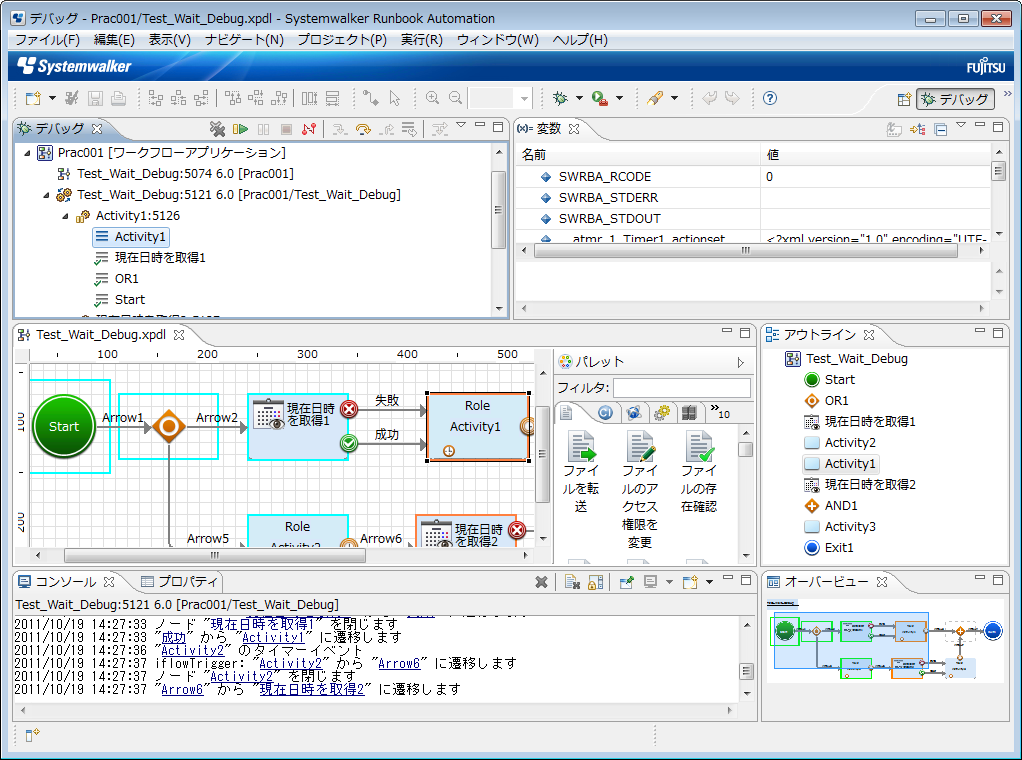This screenshot has height=760, width=1022.
Task: Open the ナビゲート(N) menu
Action: click(x=244, y=40)
